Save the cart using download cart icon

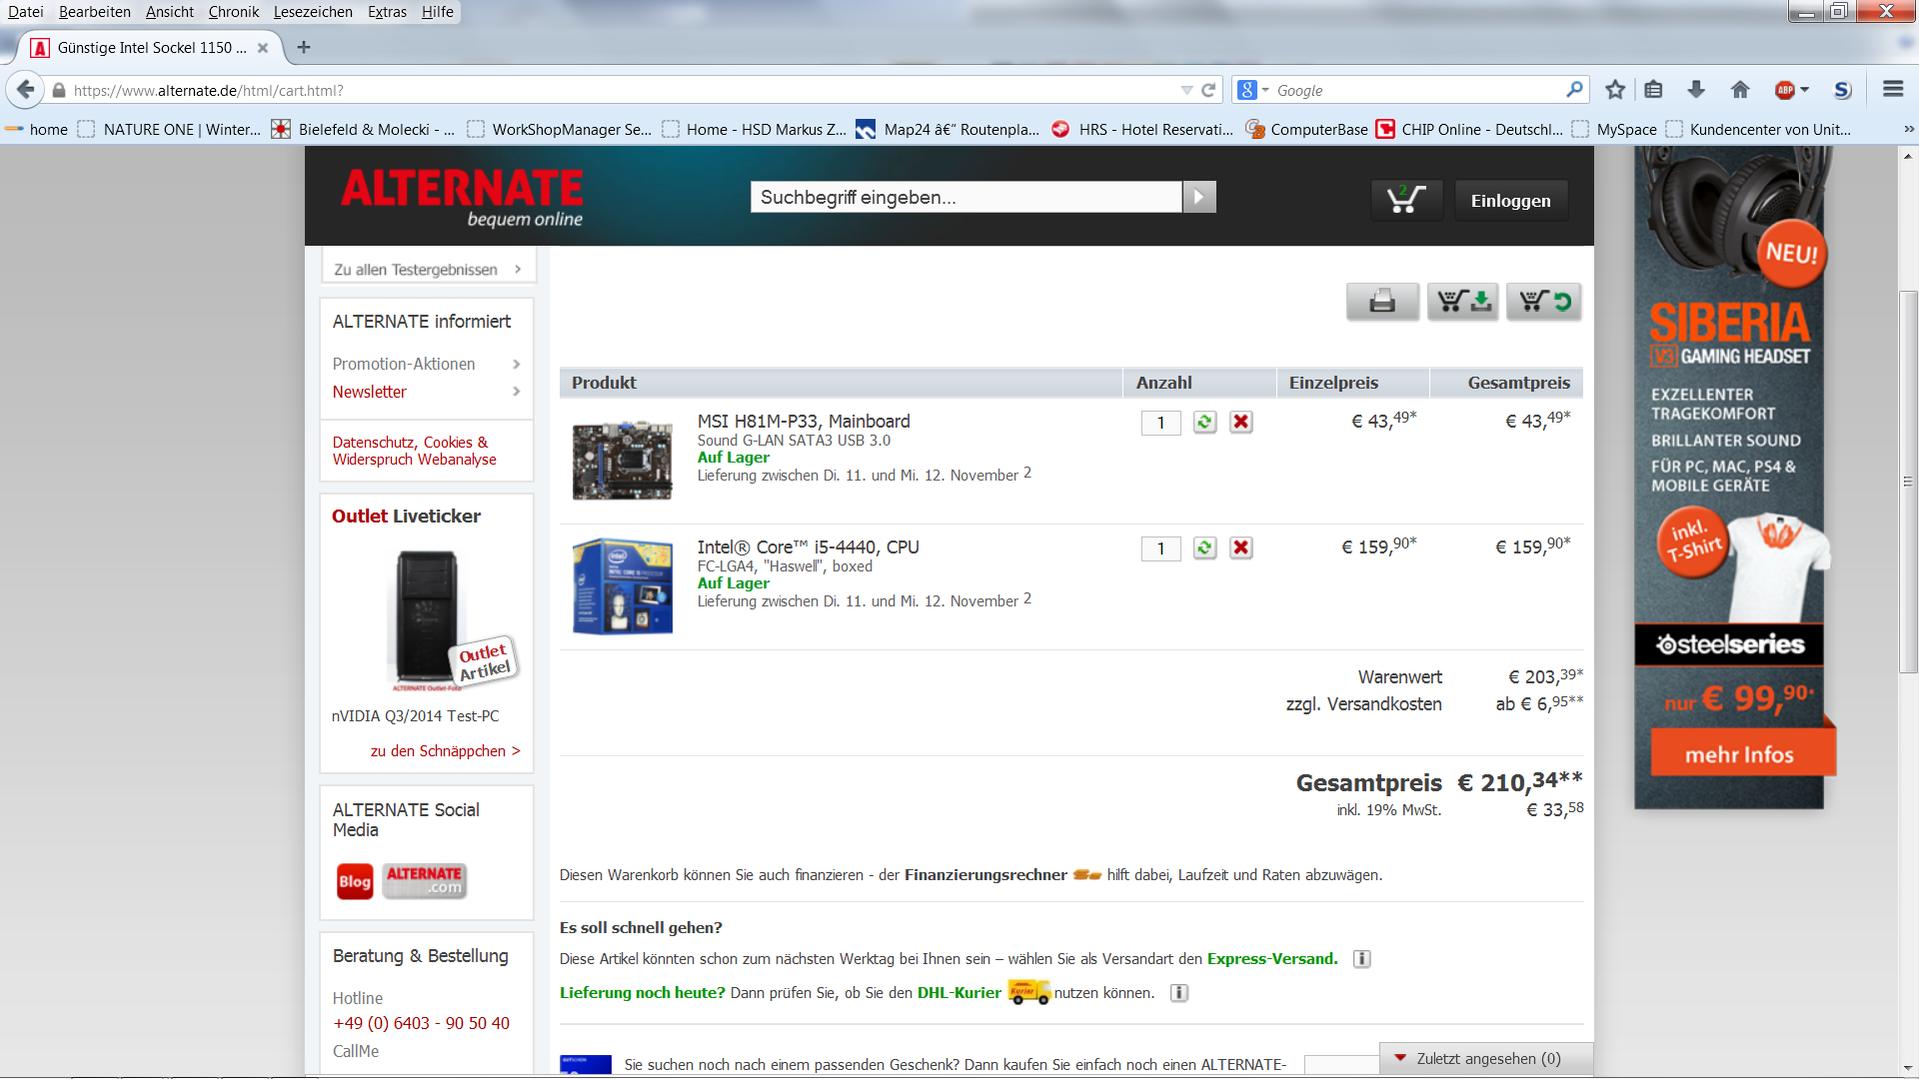click(x=1463, y=301)
